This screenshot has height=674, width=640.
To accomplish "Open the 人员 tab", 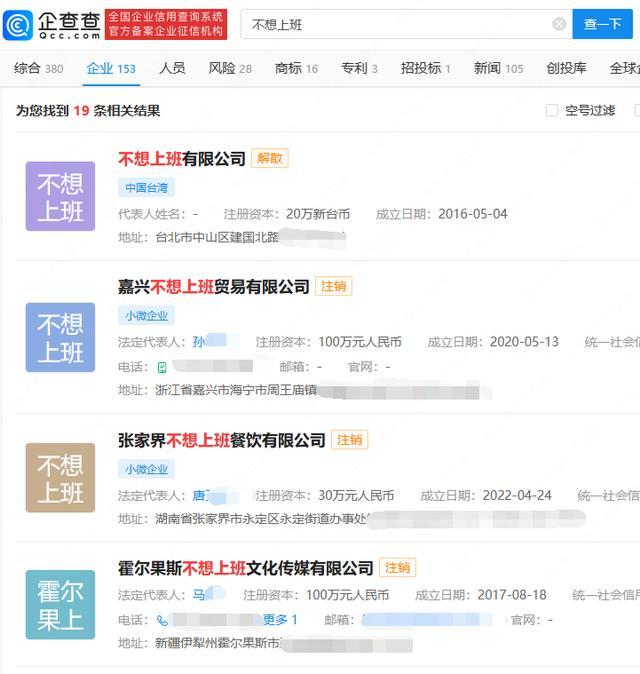I will click(x=172, y=68).
